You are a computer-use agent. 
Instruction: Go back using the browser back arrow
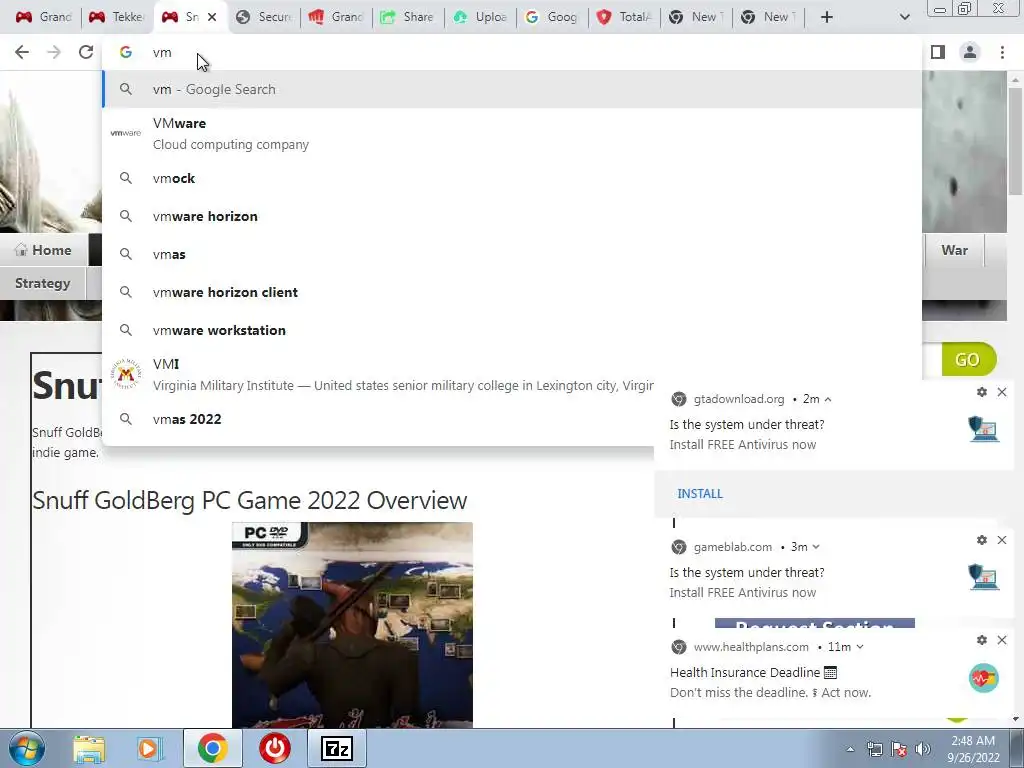[22, 52]
